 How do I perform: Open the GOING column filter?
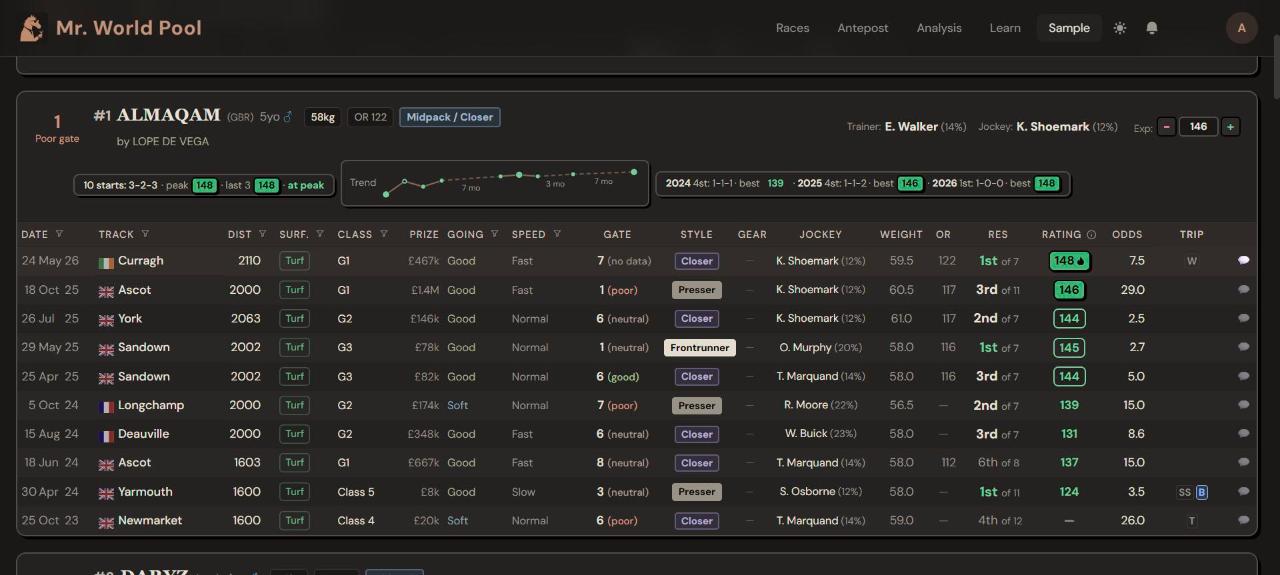click(494, 234)
